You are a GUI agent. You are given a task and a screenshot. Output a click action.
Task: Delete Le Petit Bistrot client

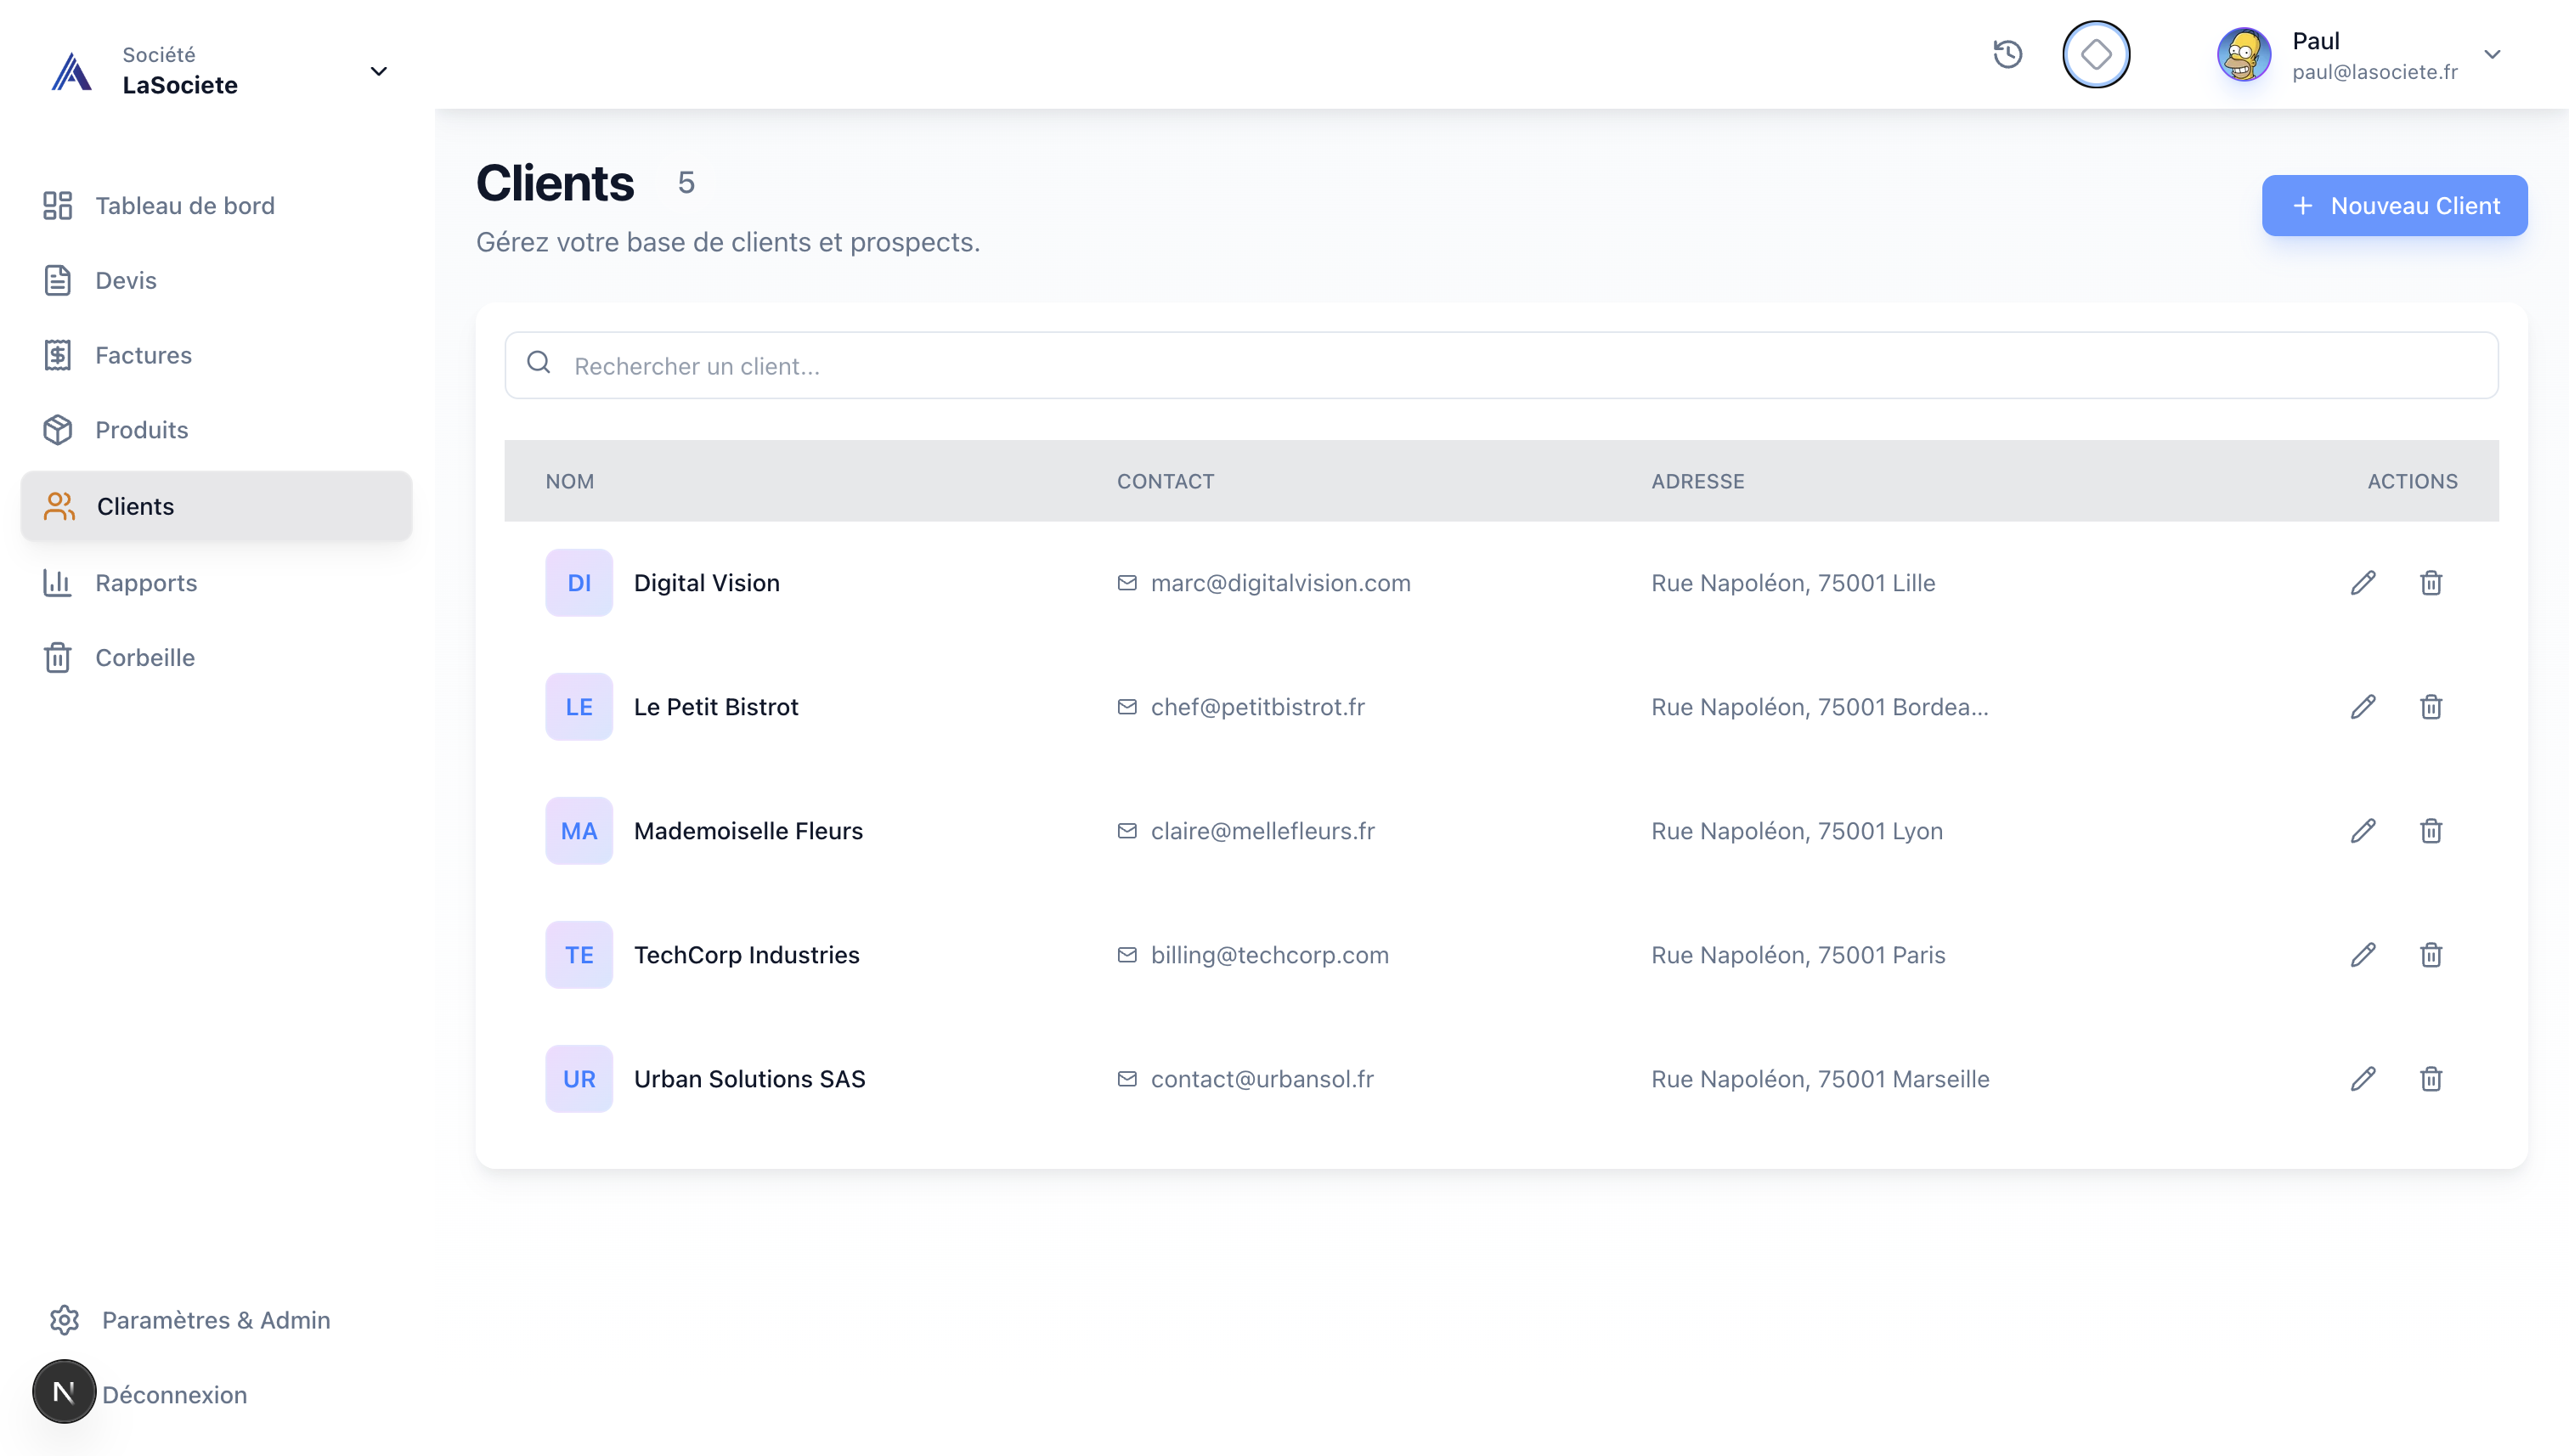[2431, 707]
